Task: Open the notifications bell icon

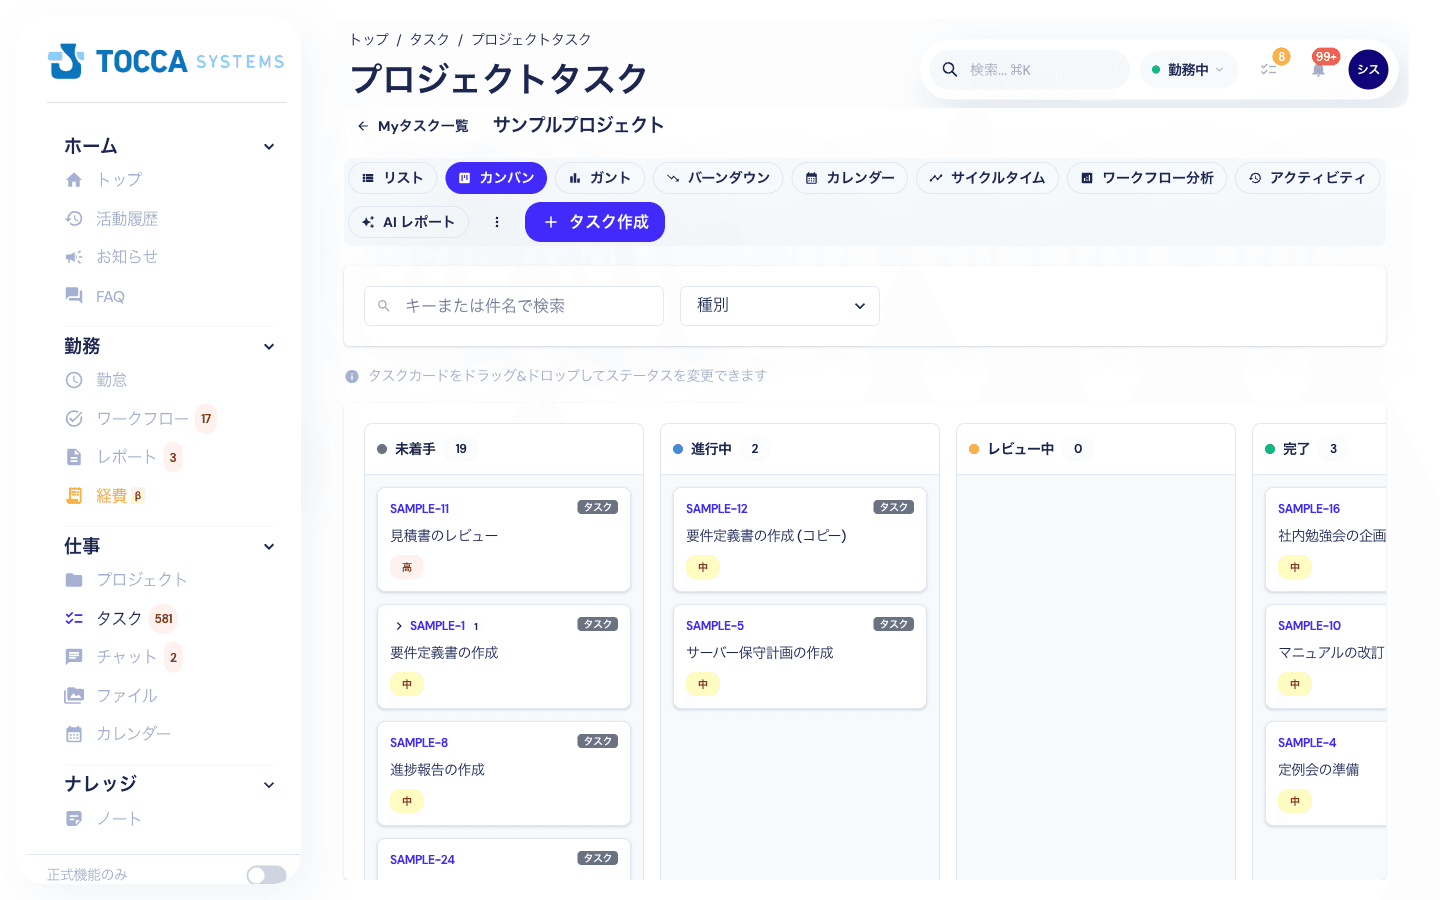Action: 1318,69
